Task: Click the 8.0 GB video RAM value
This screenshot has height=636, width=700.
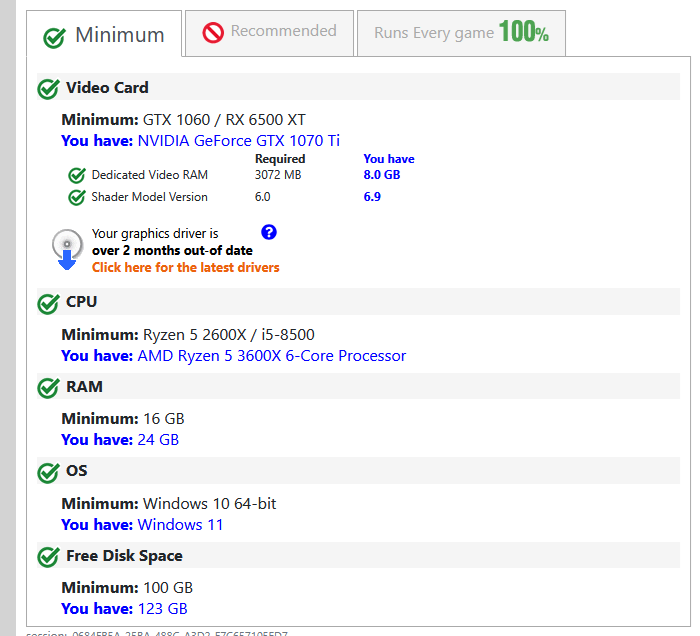Action: 382,175
